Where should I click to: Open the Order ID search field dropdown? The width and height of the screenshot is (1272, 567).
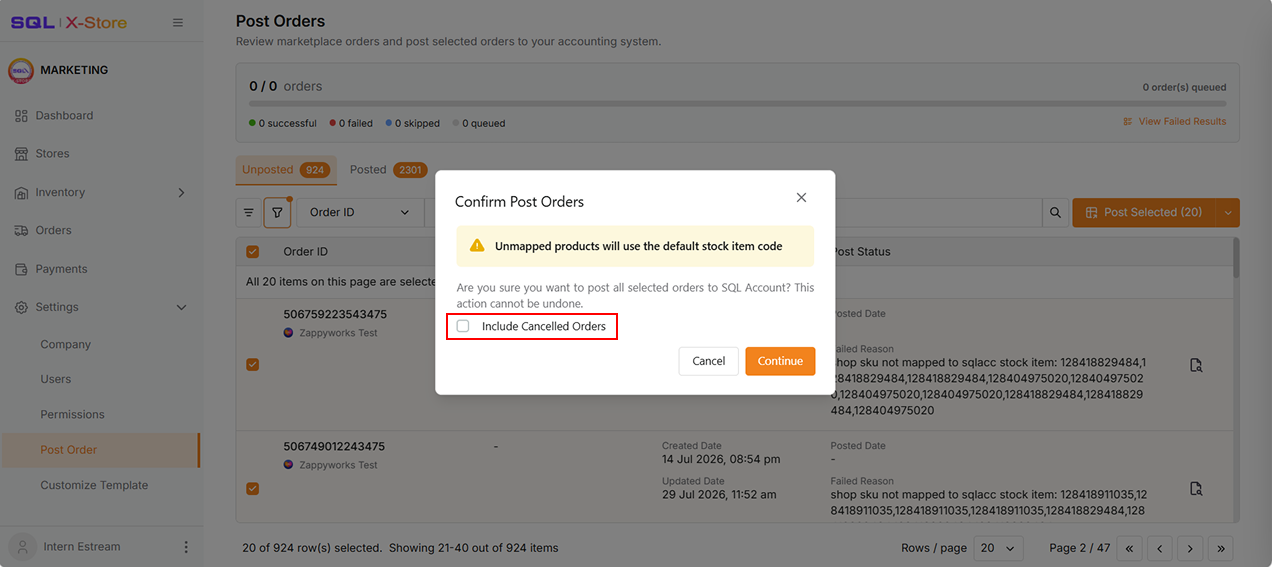click(360, 213)
